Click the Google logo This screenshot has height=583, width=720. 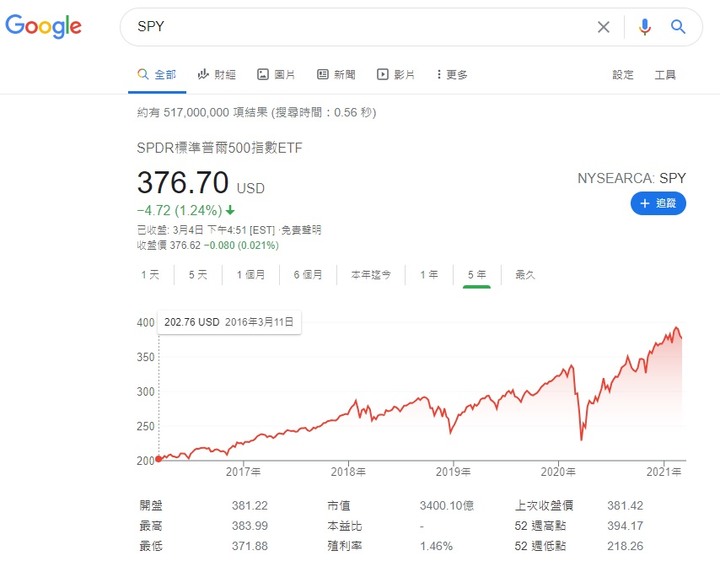(43, 26)
